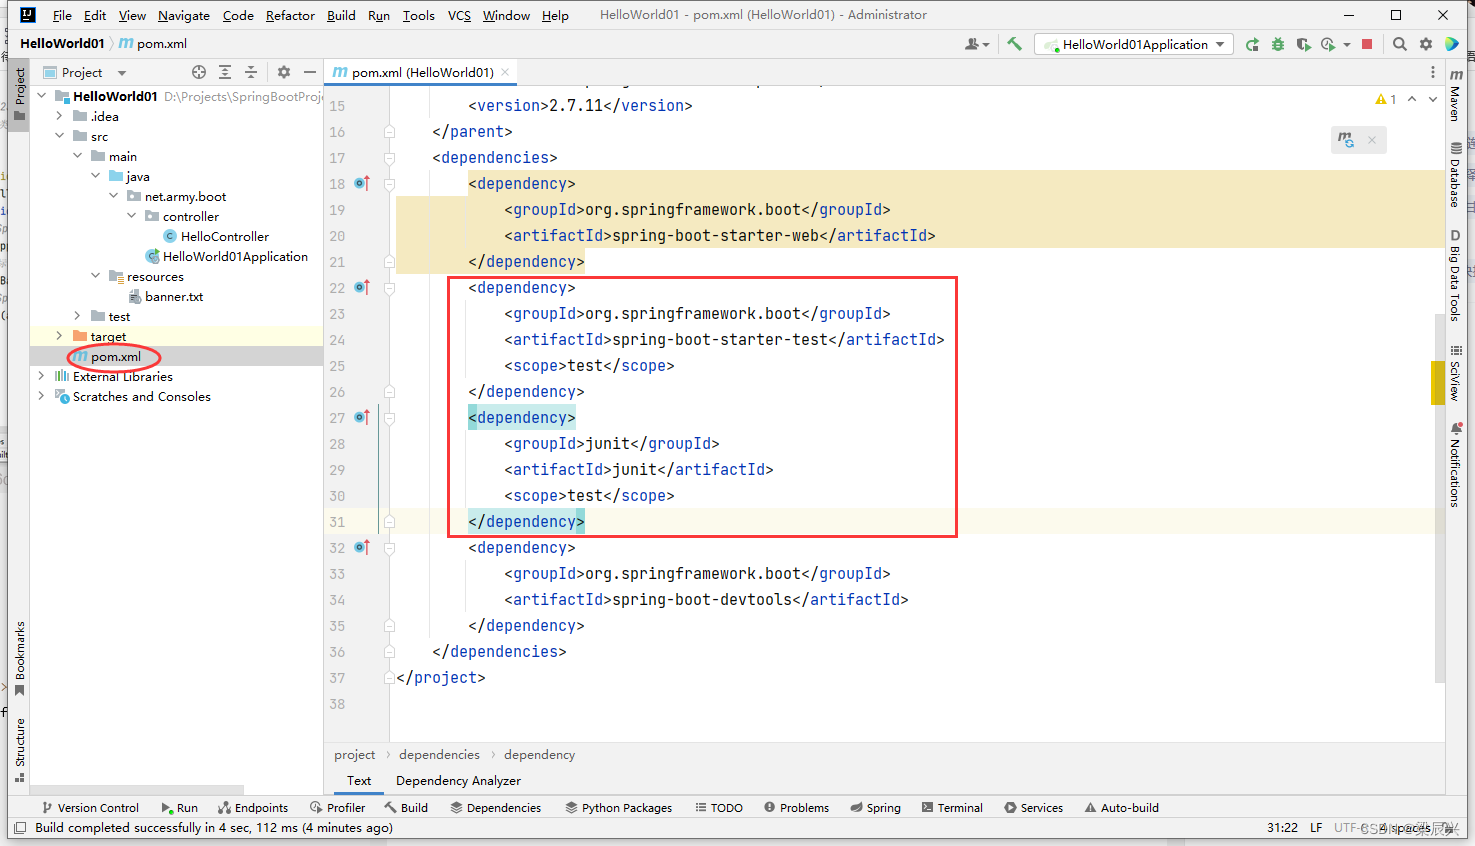
Task: Stop the application with the red square
Action: coord(1367,44)
